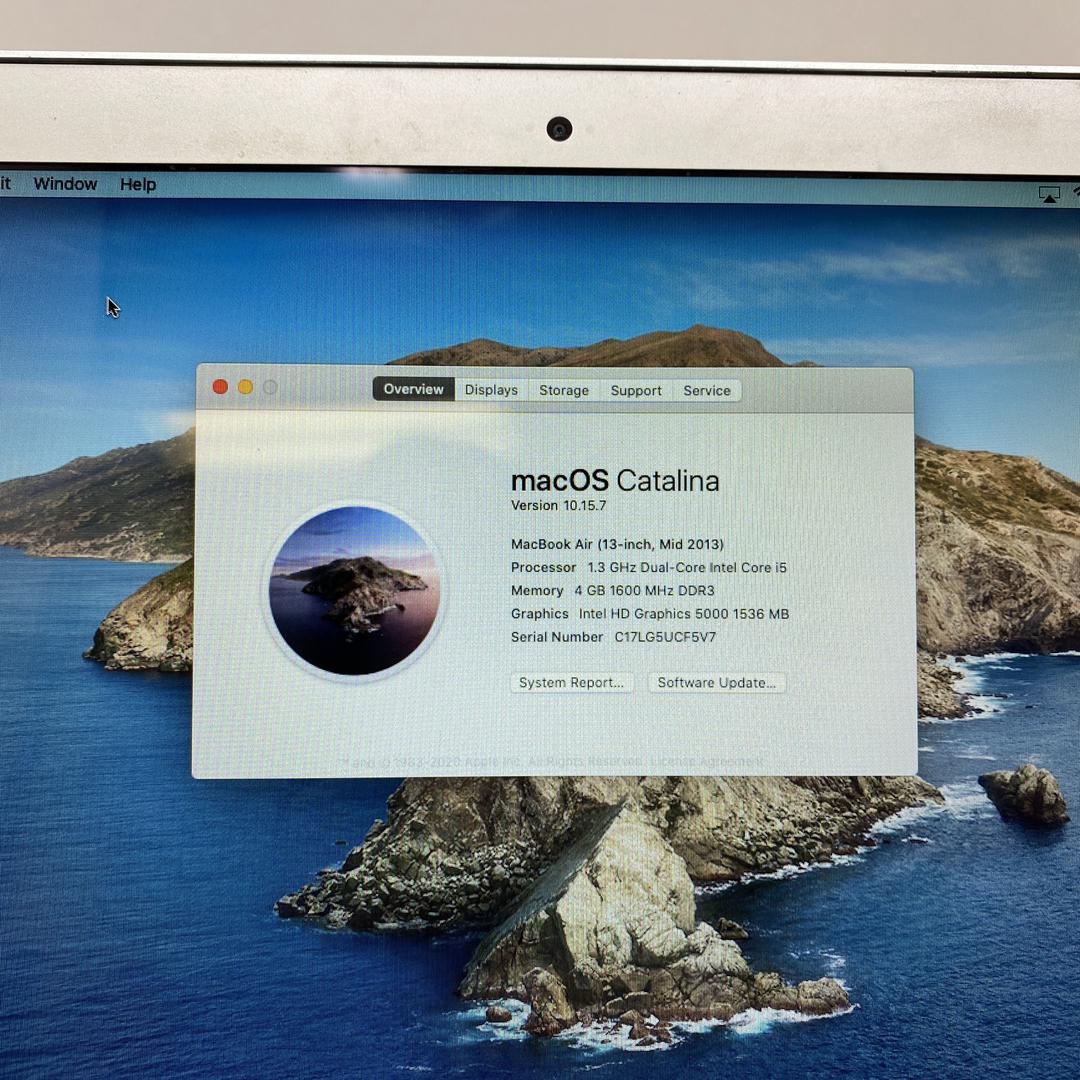Minimize the About This Mac window
1080x1080 pixels.
pos(245,387)
